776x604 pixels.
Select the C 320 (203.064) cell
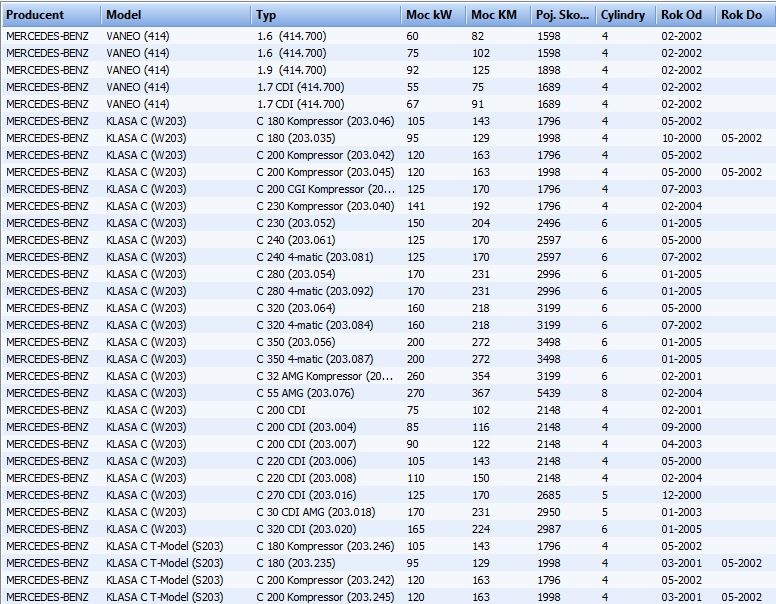(x=295, y=308)
